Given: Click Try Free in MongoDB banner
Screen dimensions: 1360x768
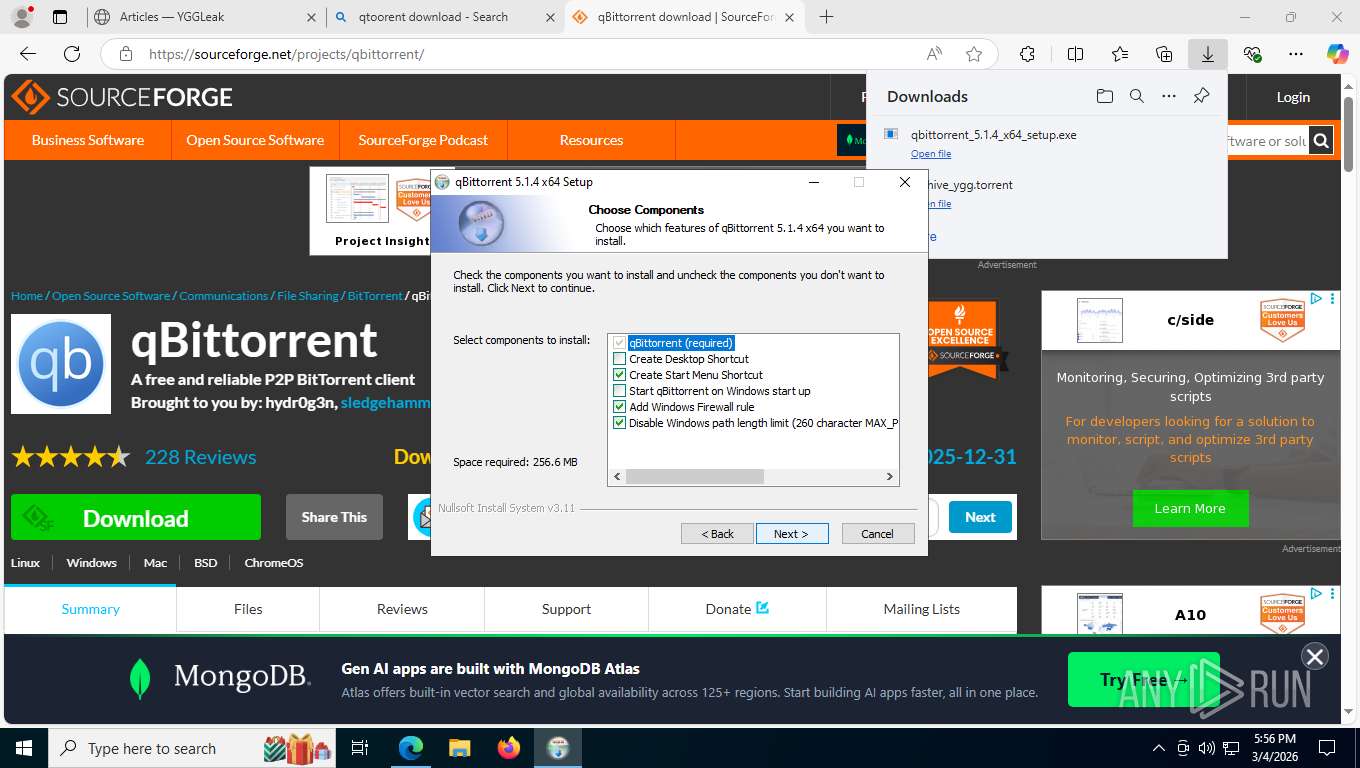Looking at the screenshot, I should tap(1143, 680).
